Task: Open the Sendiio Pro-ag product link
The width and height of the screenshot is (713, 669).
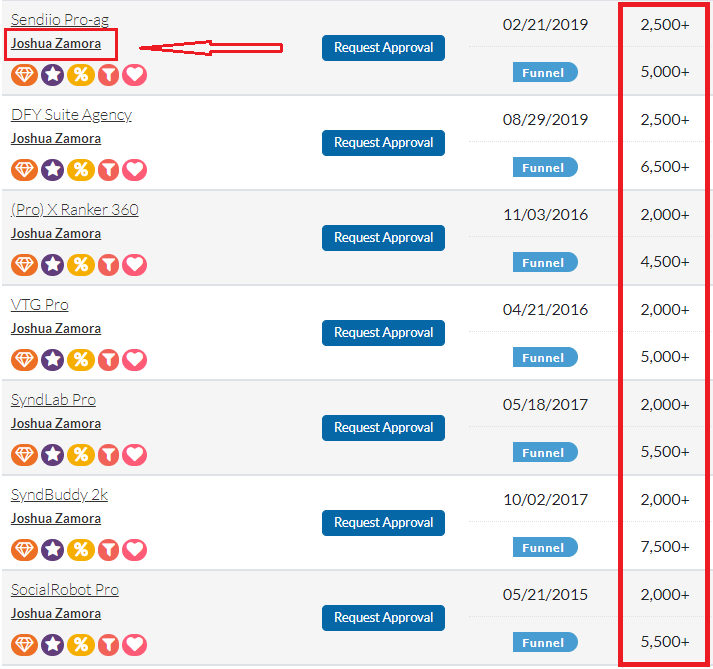Action: coord(60,20)
